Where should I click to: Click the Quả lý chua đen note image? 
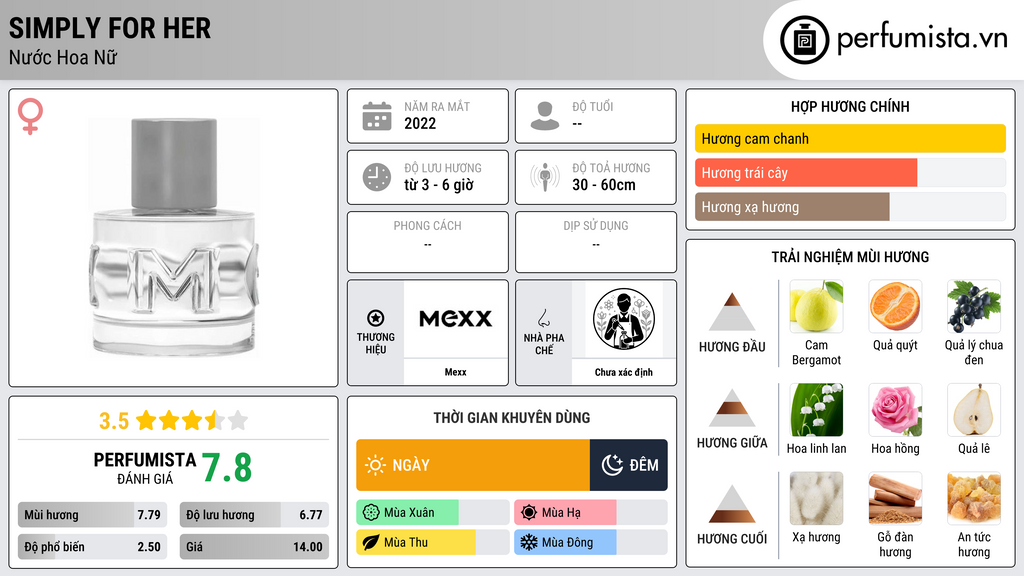point(974,306)
